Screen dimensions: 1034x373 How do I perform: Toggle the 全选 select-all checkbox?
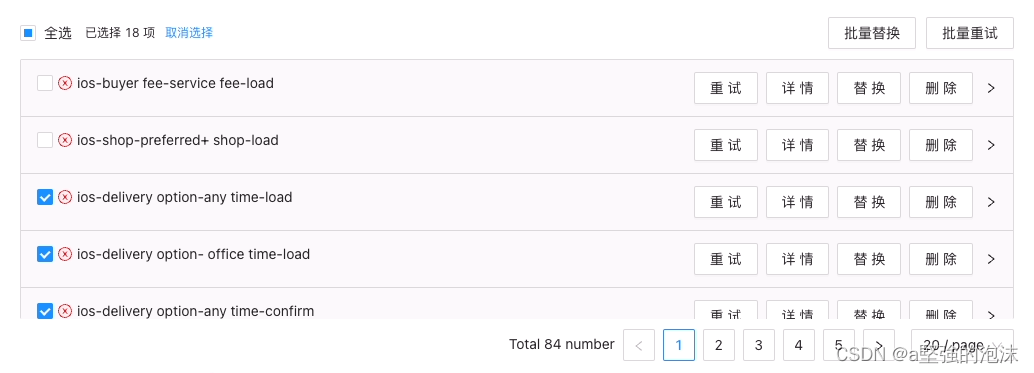pyautogui.click(x=28, y=32)
